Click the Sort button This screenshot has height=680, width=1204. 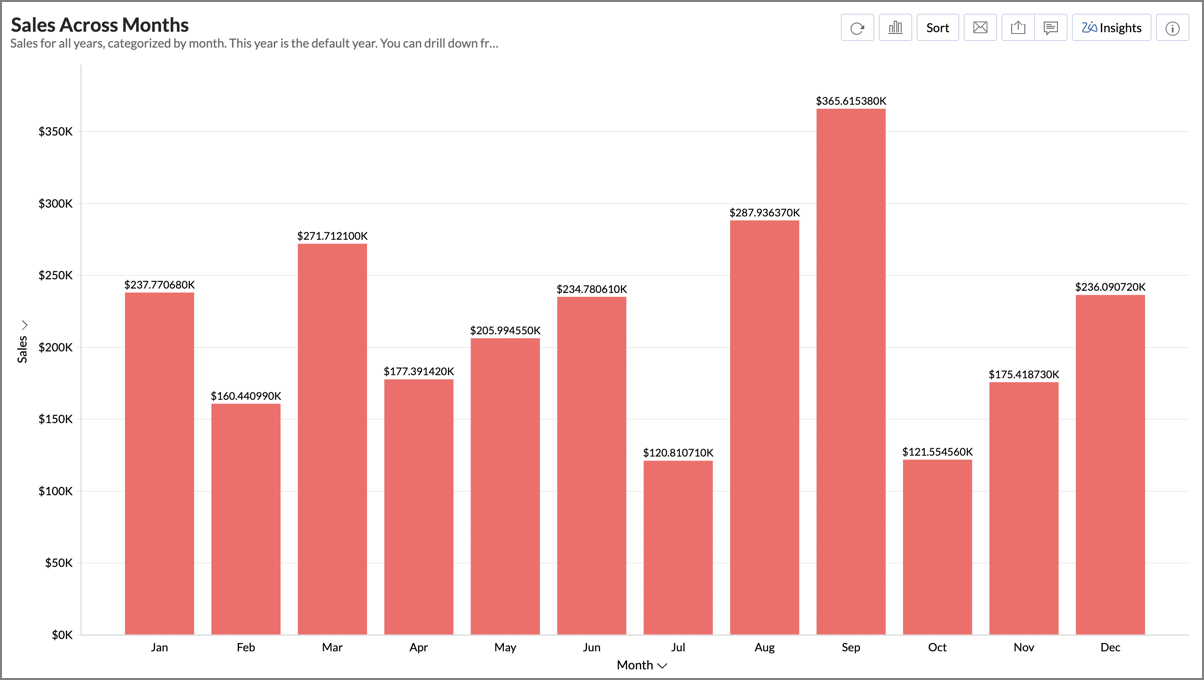pos(937,28)
